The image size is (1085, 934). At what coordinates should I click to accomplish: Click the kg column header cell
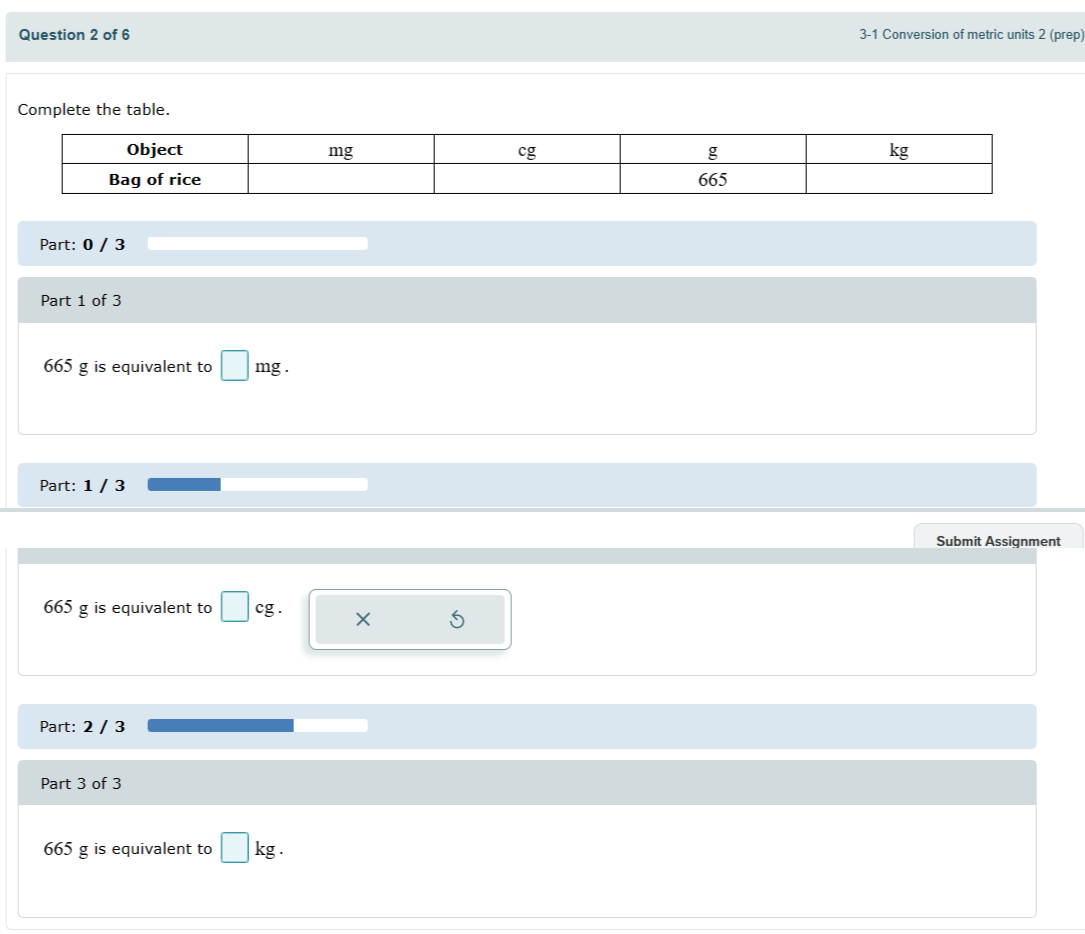click(x=899, y=149)
